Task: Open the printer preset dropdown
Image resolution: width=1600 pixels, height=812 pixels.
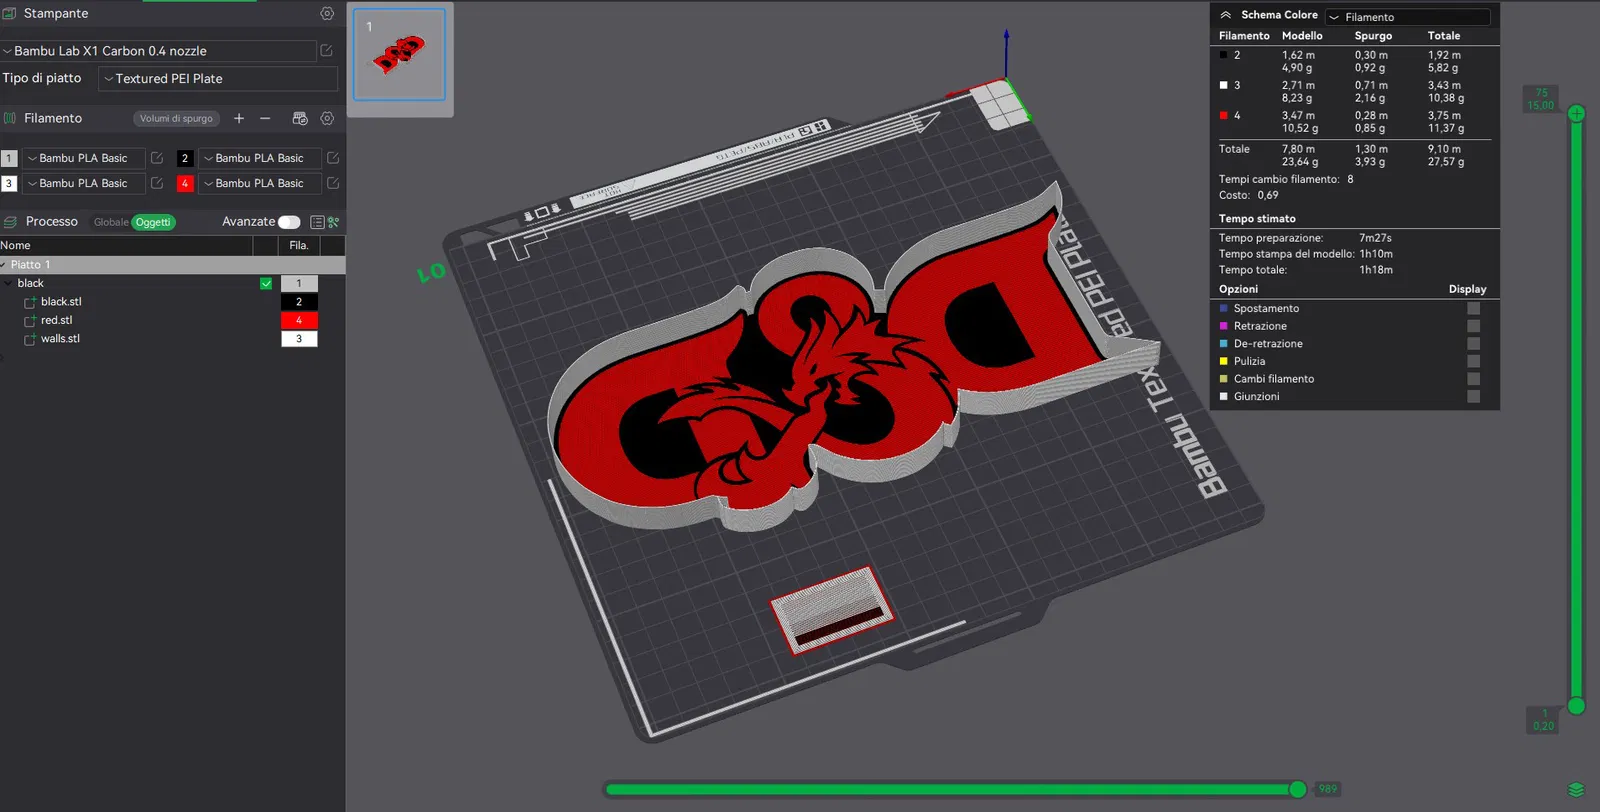Action: coord(158,51)
